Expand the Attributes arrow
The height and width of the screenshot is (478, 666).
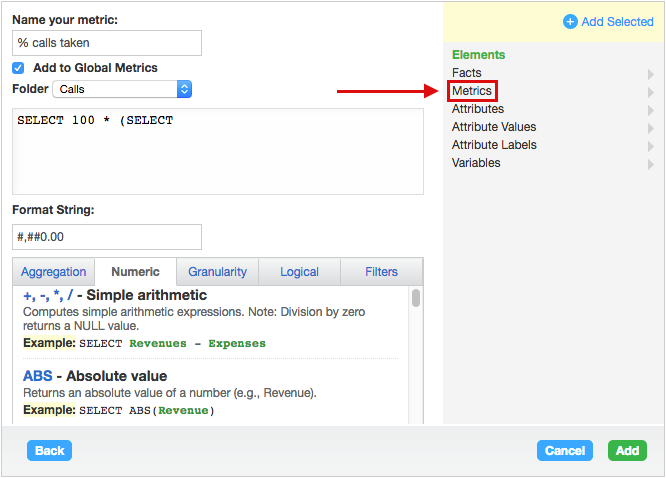tap(651, 110)
